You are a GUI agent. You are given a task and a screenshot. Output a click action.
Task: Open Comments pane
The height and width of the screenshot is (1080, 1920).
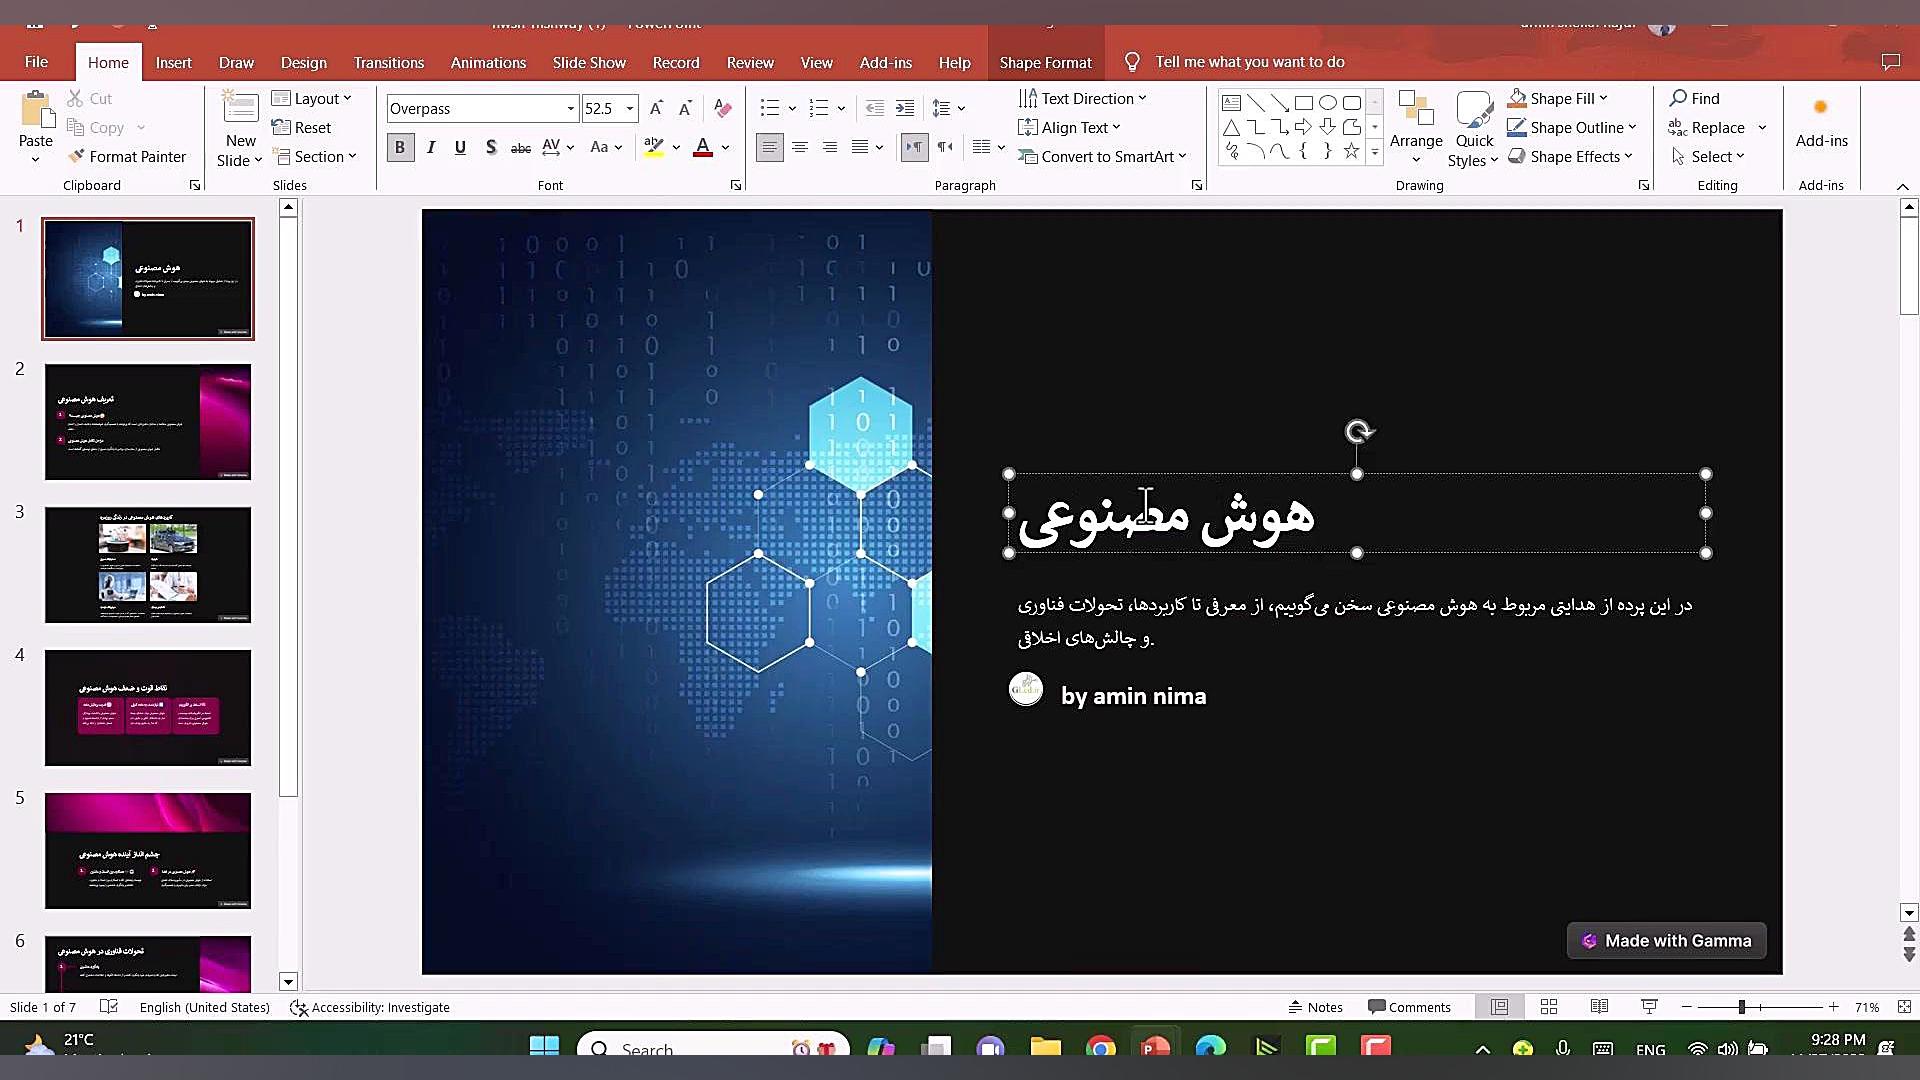tap(1409, 1007)
